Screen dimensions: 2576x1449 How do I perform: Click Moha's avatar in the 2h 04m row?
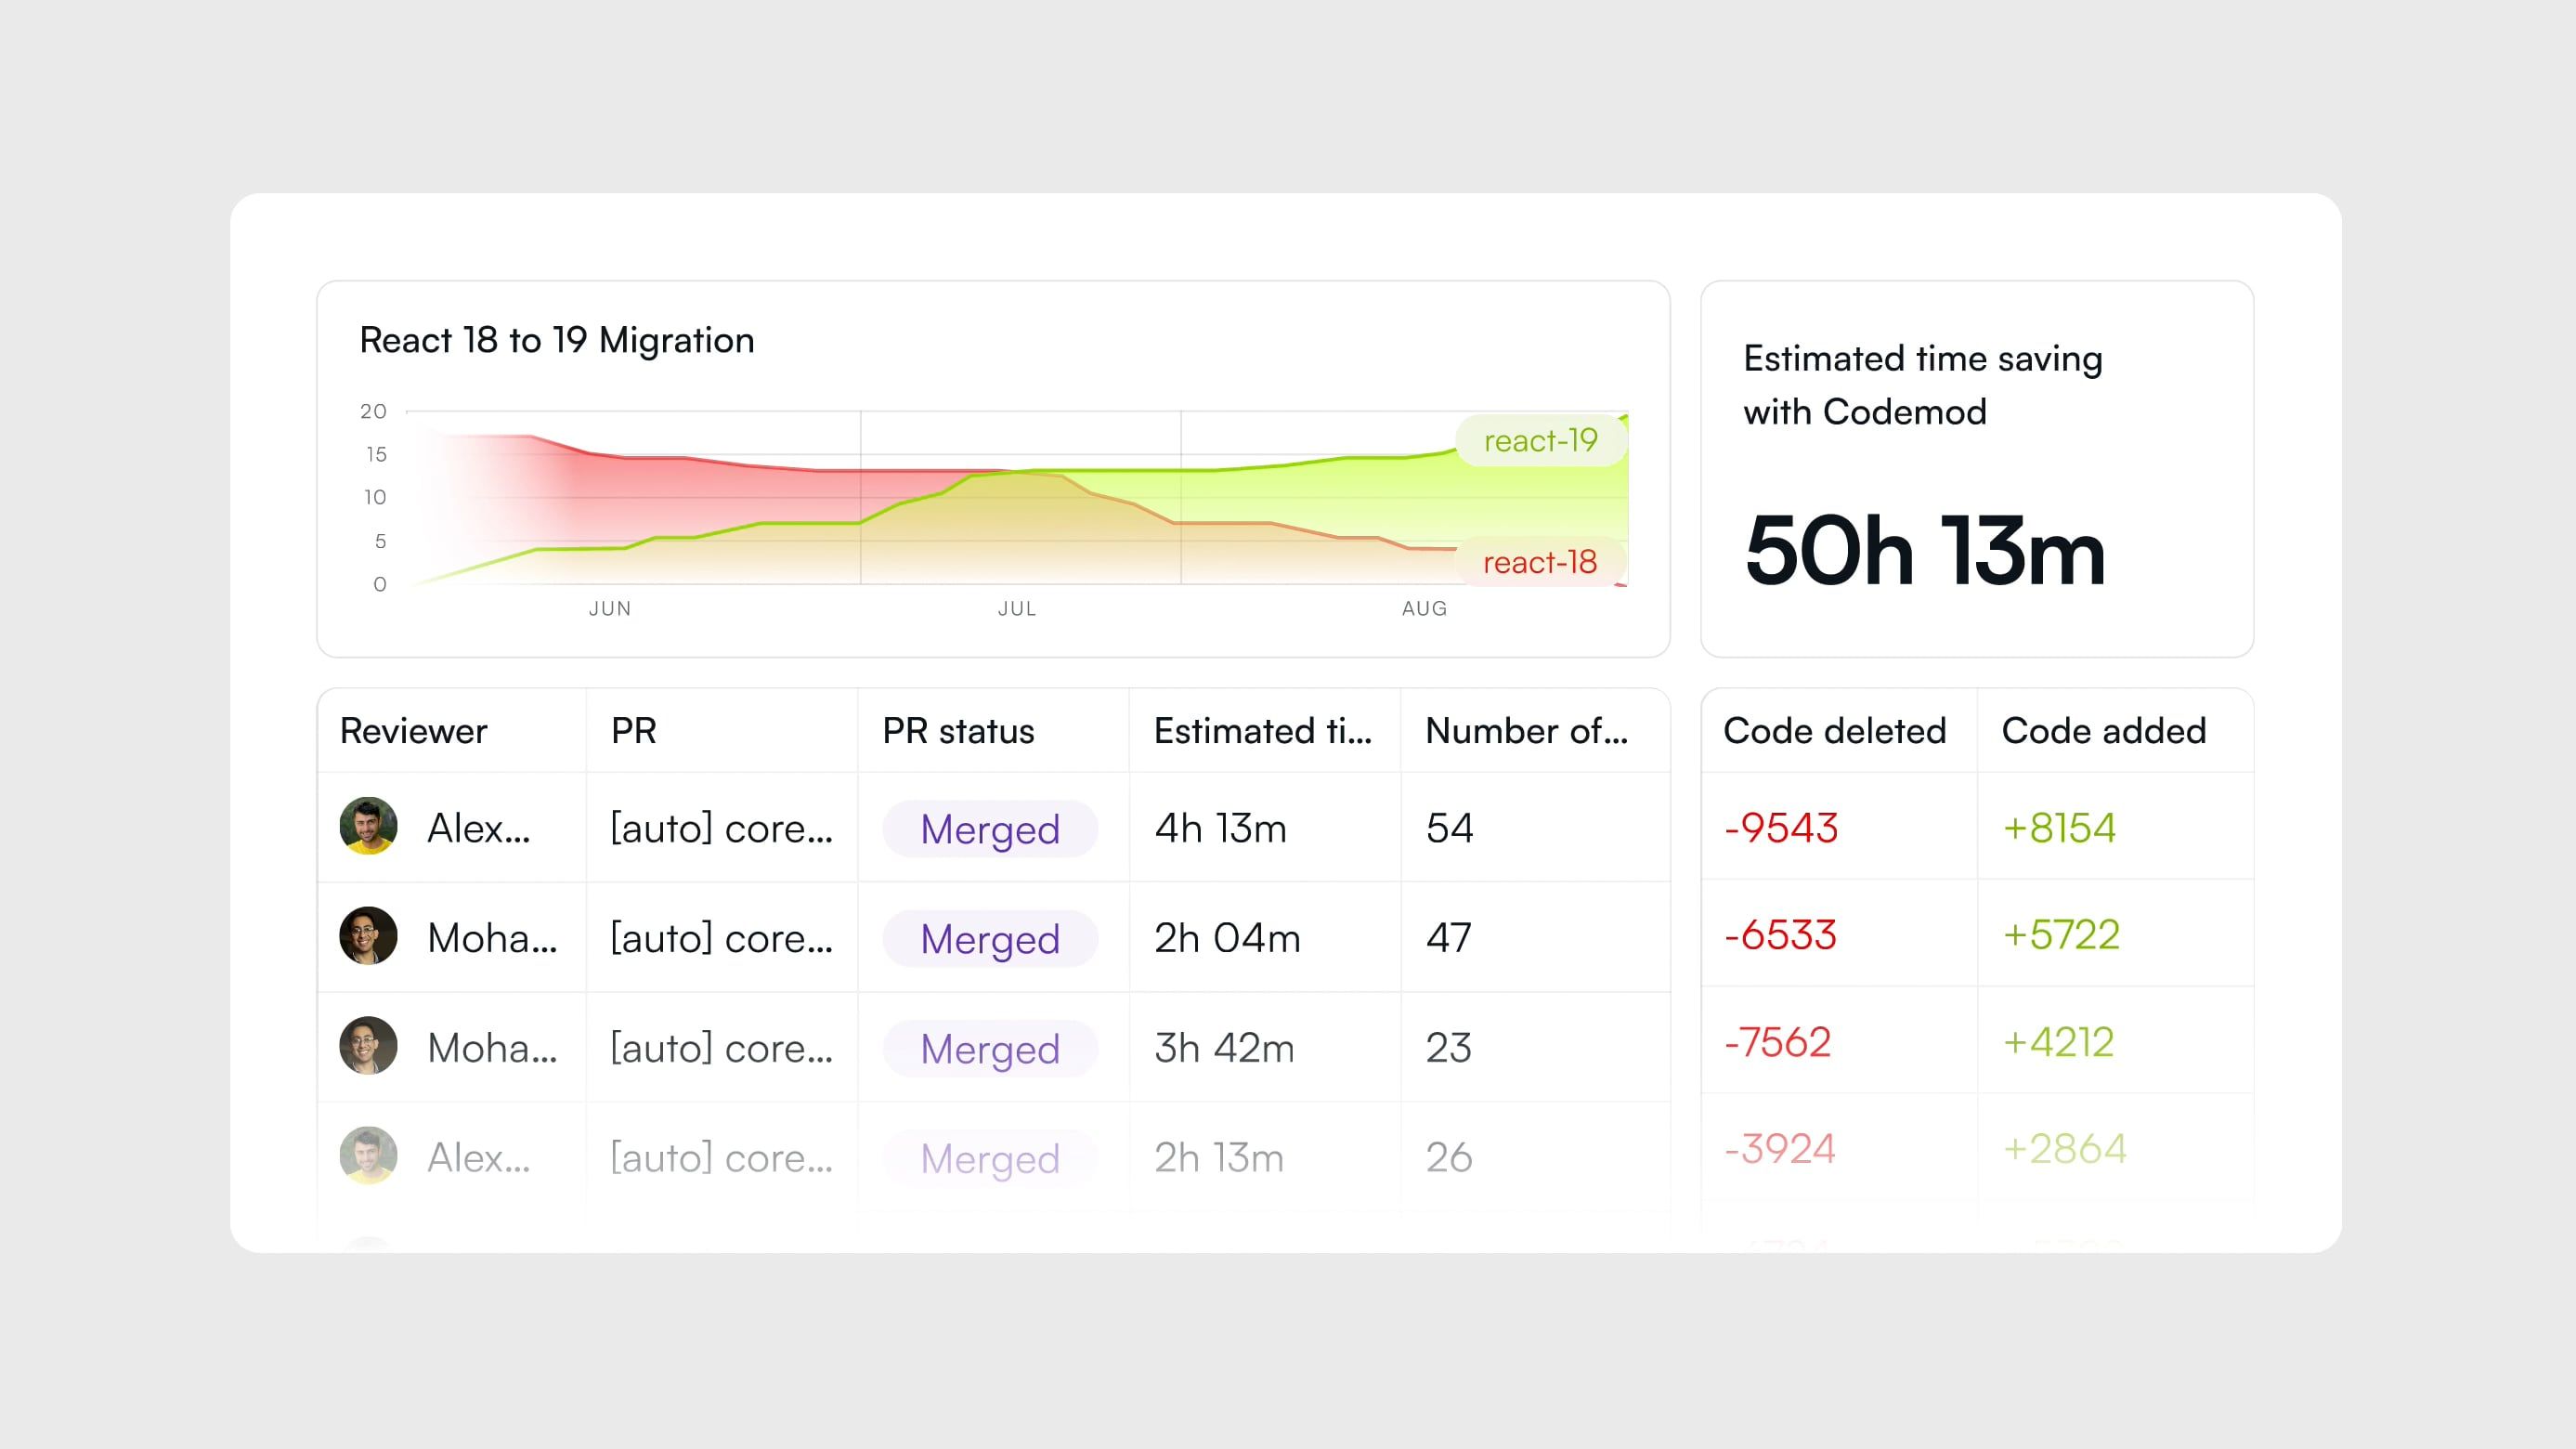[x=368, y=936]
